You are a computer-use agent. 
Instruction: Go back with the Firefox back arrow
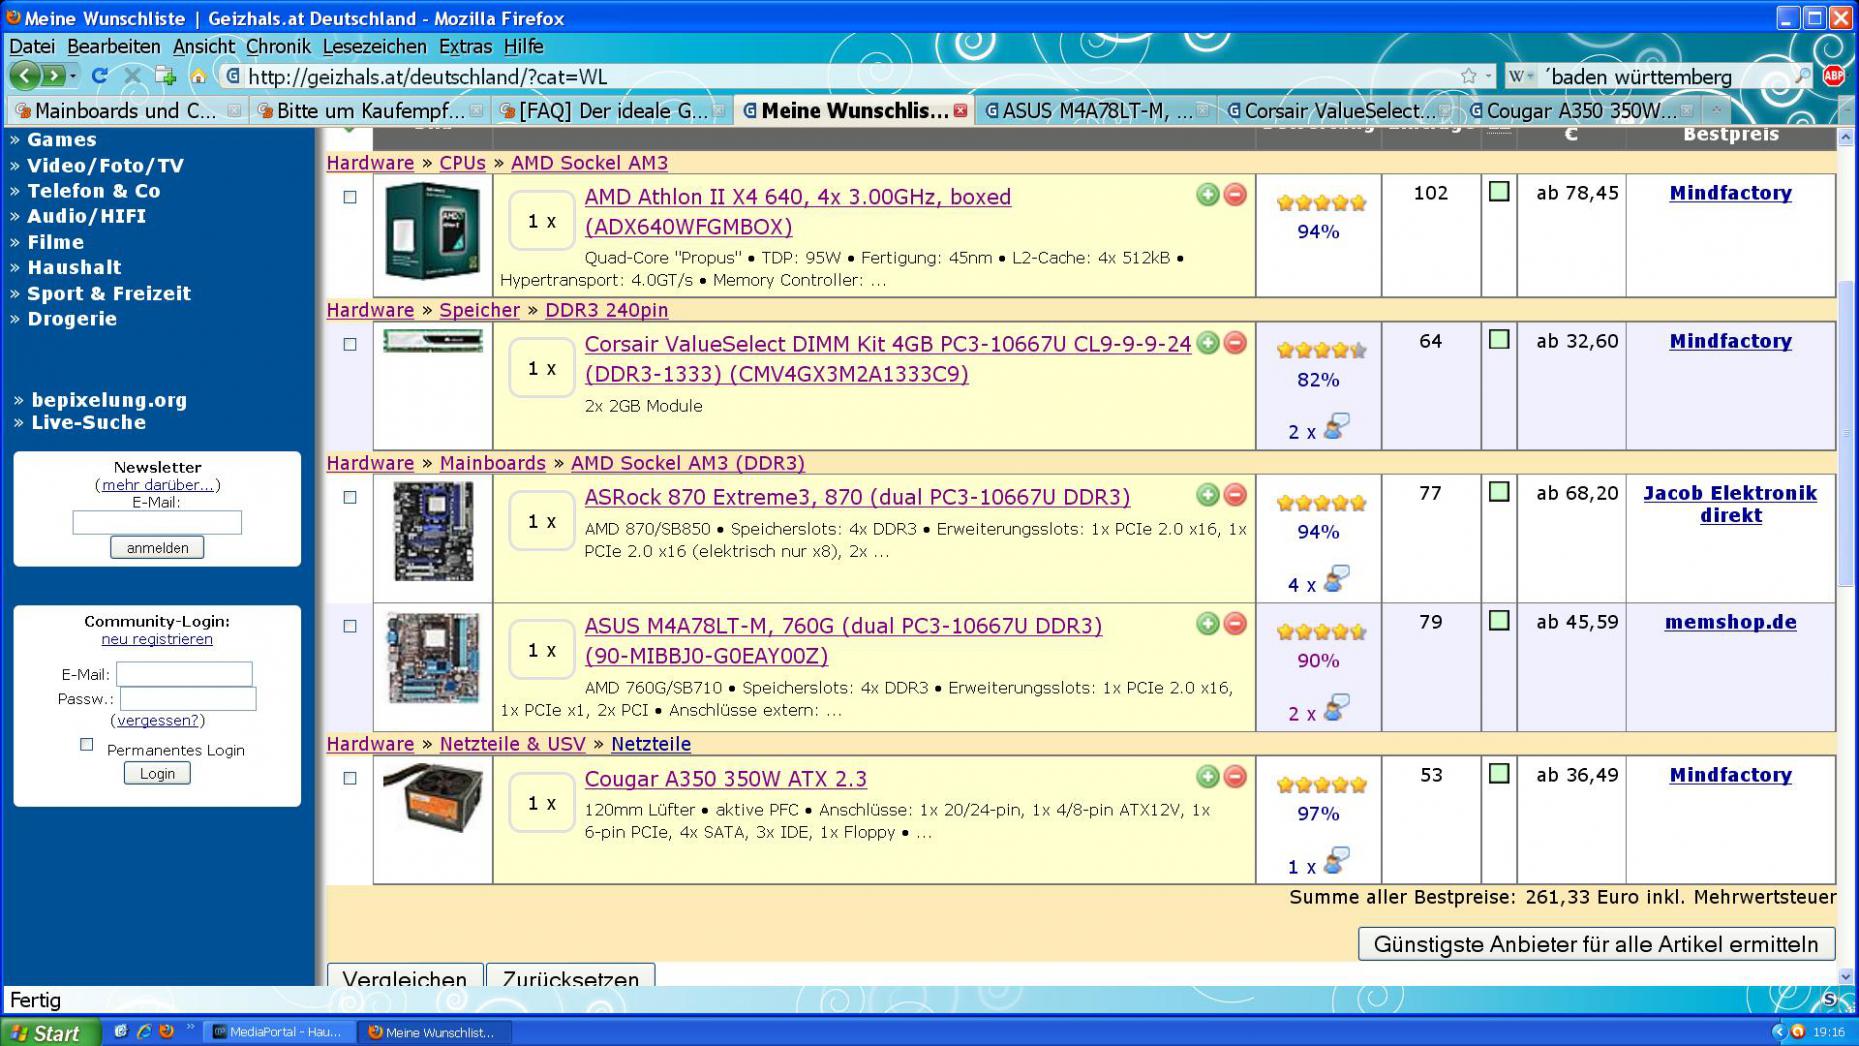25,76
